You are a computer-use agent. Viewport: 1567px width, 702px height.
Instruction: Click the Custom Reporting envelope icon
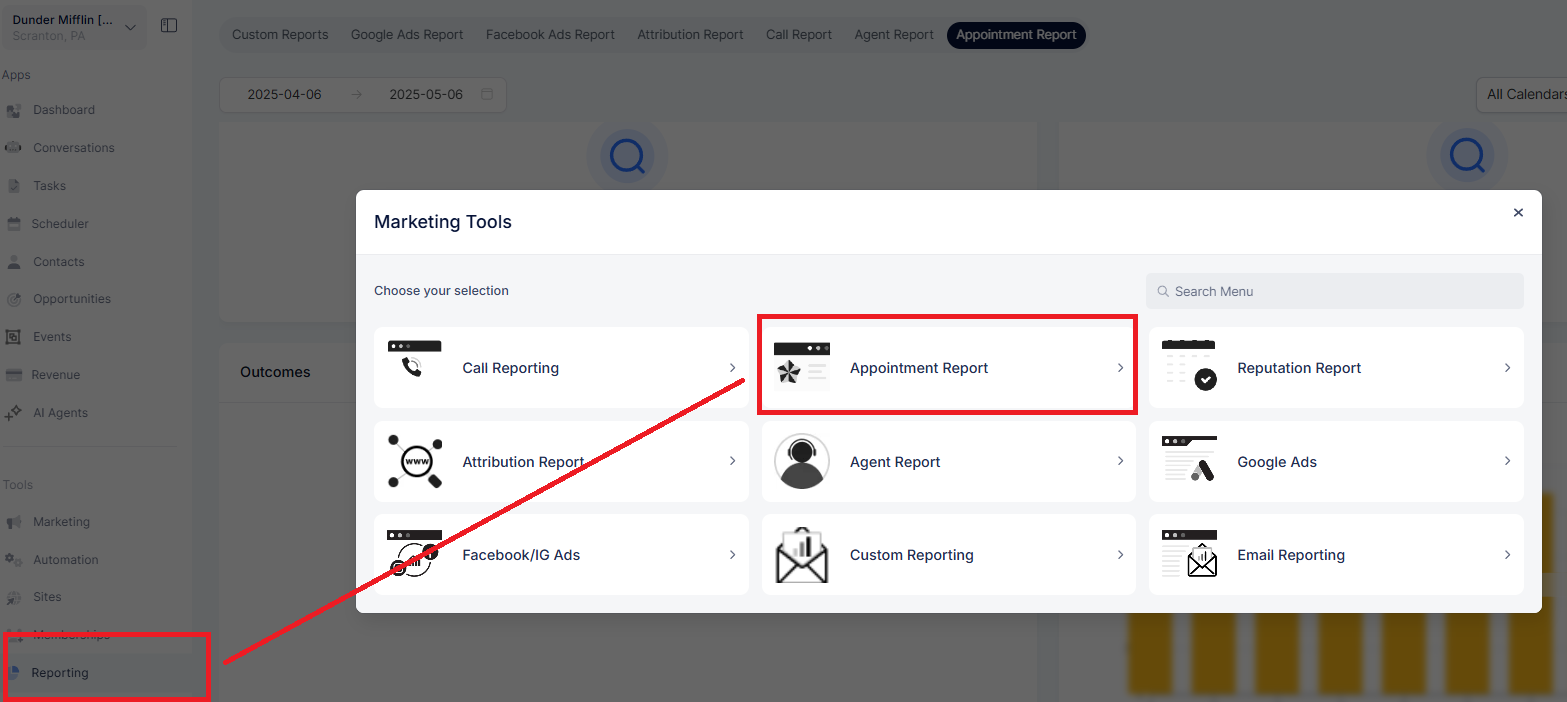[801, 555]
